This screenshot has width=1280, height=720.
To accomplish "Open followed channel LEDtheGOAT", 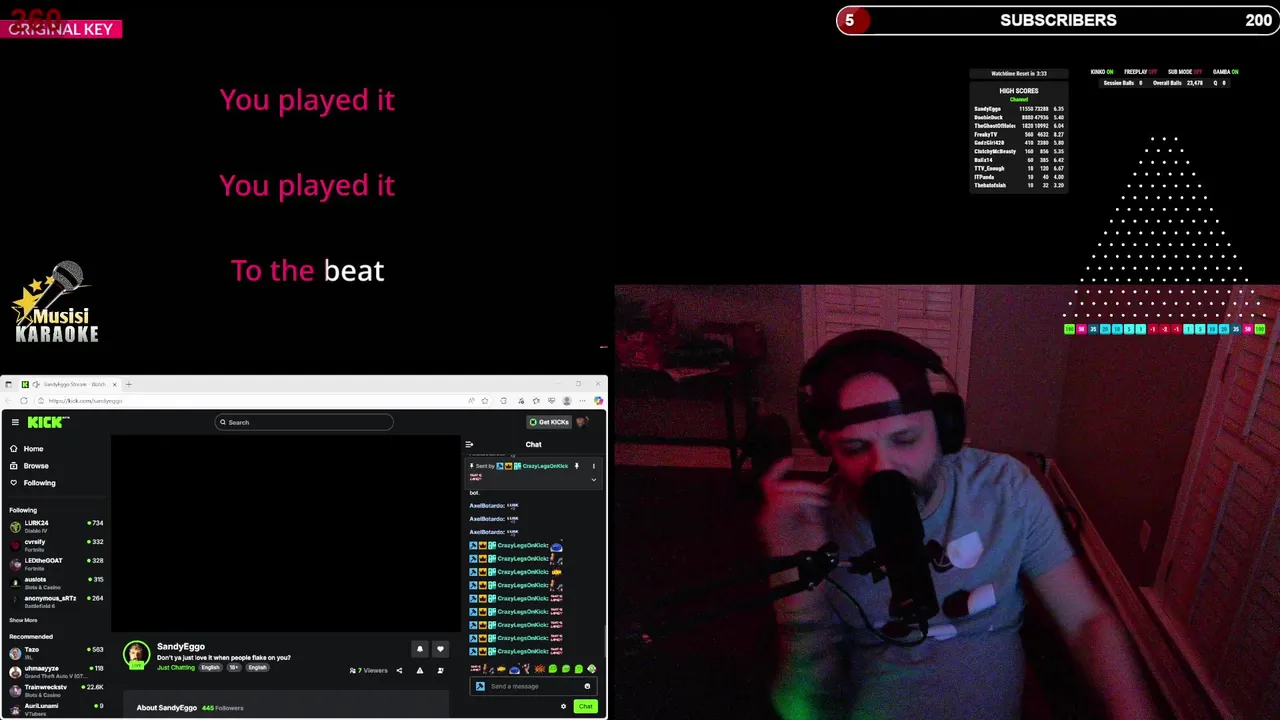I will click(x=56, y=563).
